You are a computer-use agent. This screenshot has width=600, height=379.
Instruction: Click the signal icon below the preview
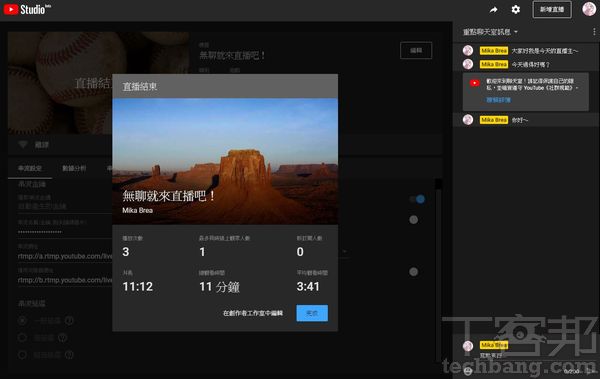23,145
